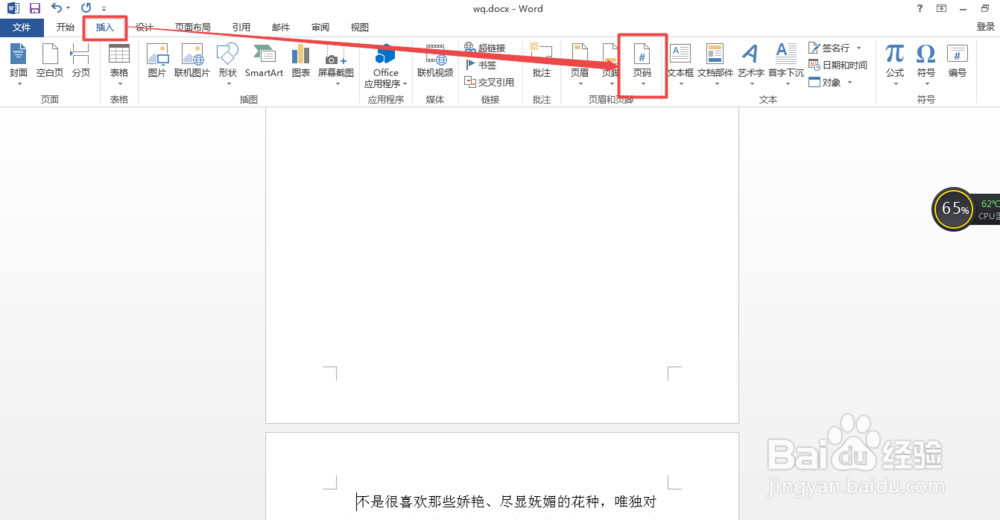Image resolution: width=1000 pixels, height=520 pixels.
Task: Click the Sign in (登录) link
Action: tap(985, 27)
